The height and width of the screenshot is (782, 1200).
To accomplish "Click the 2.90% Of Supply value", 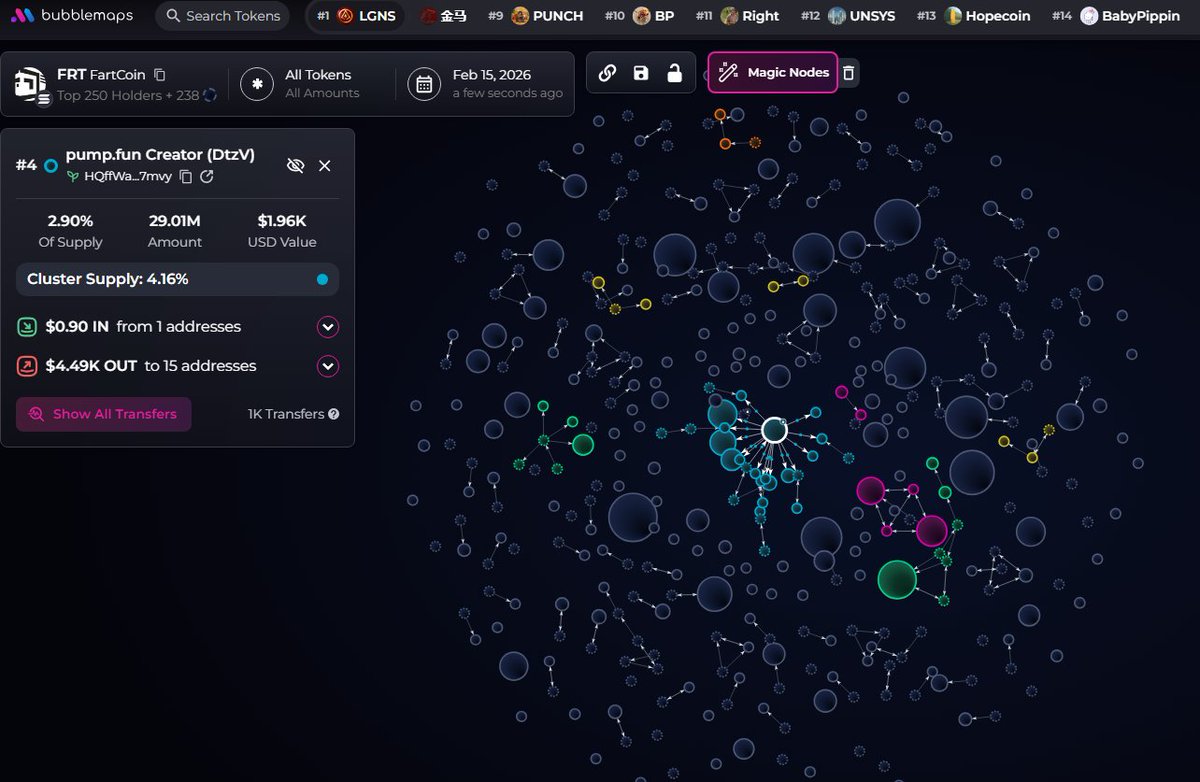I will [x=70, y=221].
